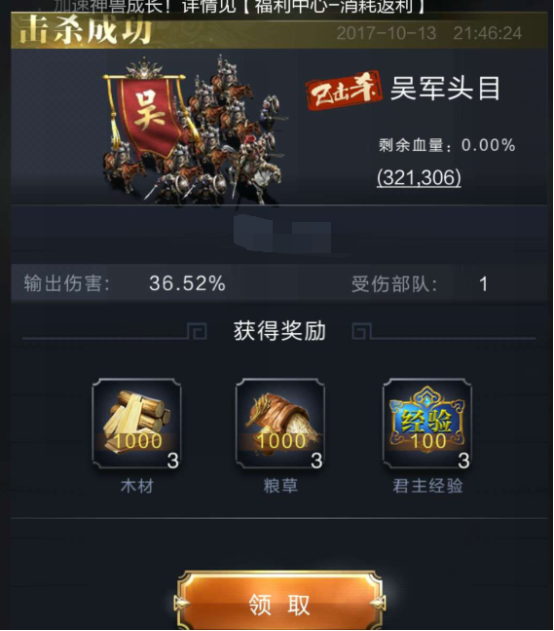Click the 输出伤害 label
554x631 pixels.
click(x=67, y=283)
